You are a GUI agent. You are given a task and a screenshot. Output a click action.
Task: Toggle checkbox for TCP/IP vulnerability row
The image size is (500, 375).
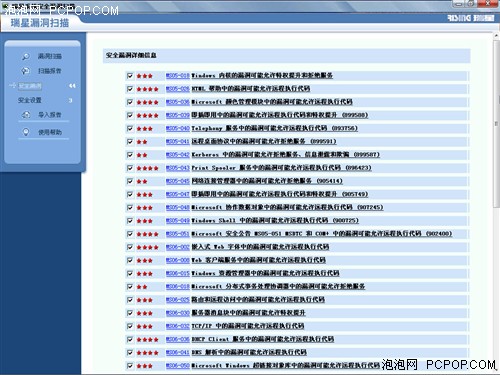point(130,326)
